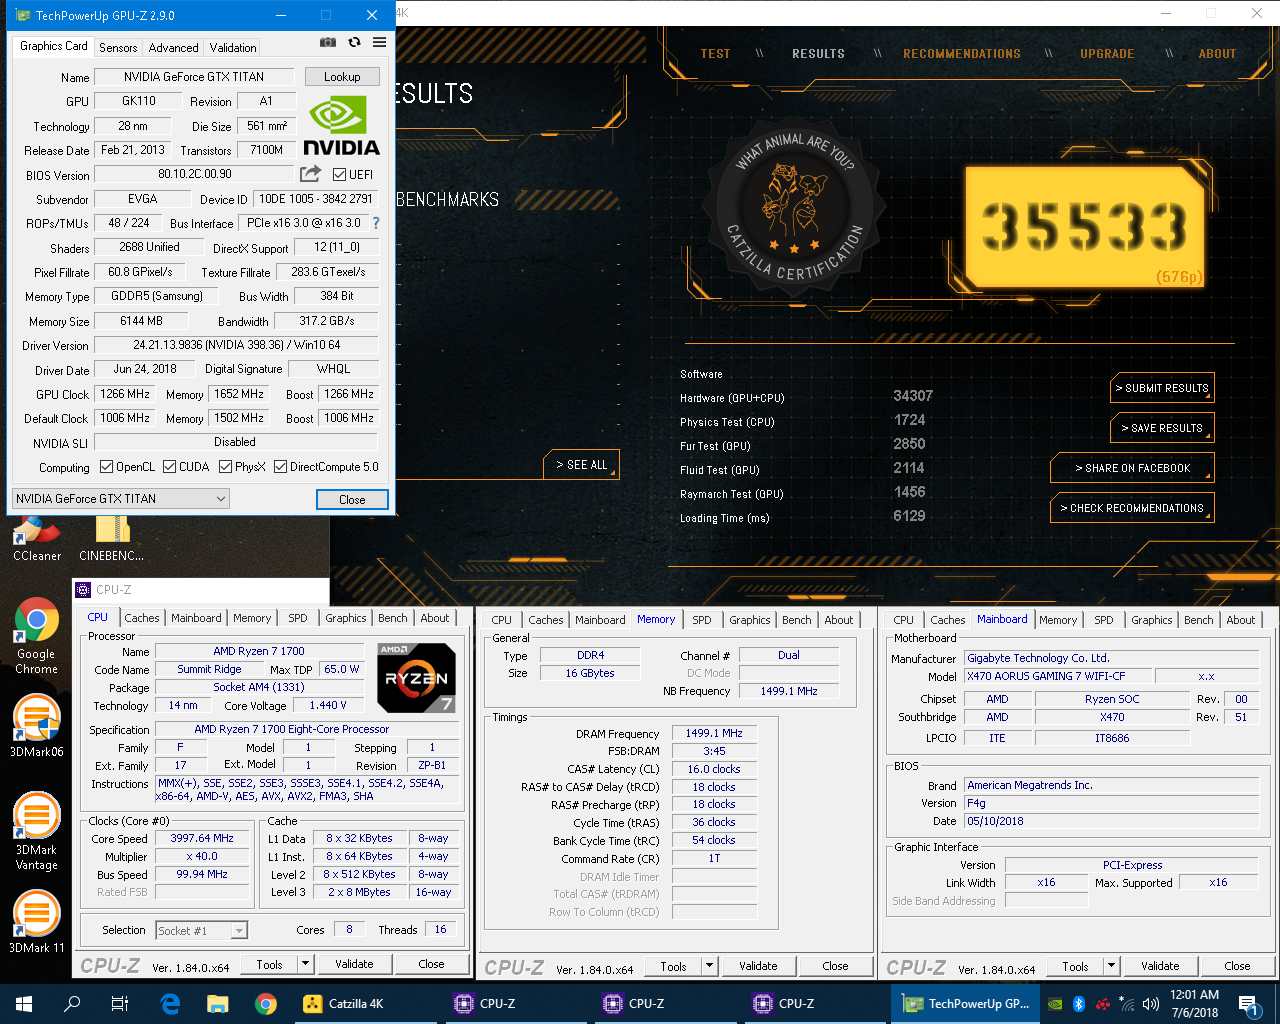Open SPD tab in CPU-Z Memory window
Screen dimensions: 1280x1024
[702, 620]
